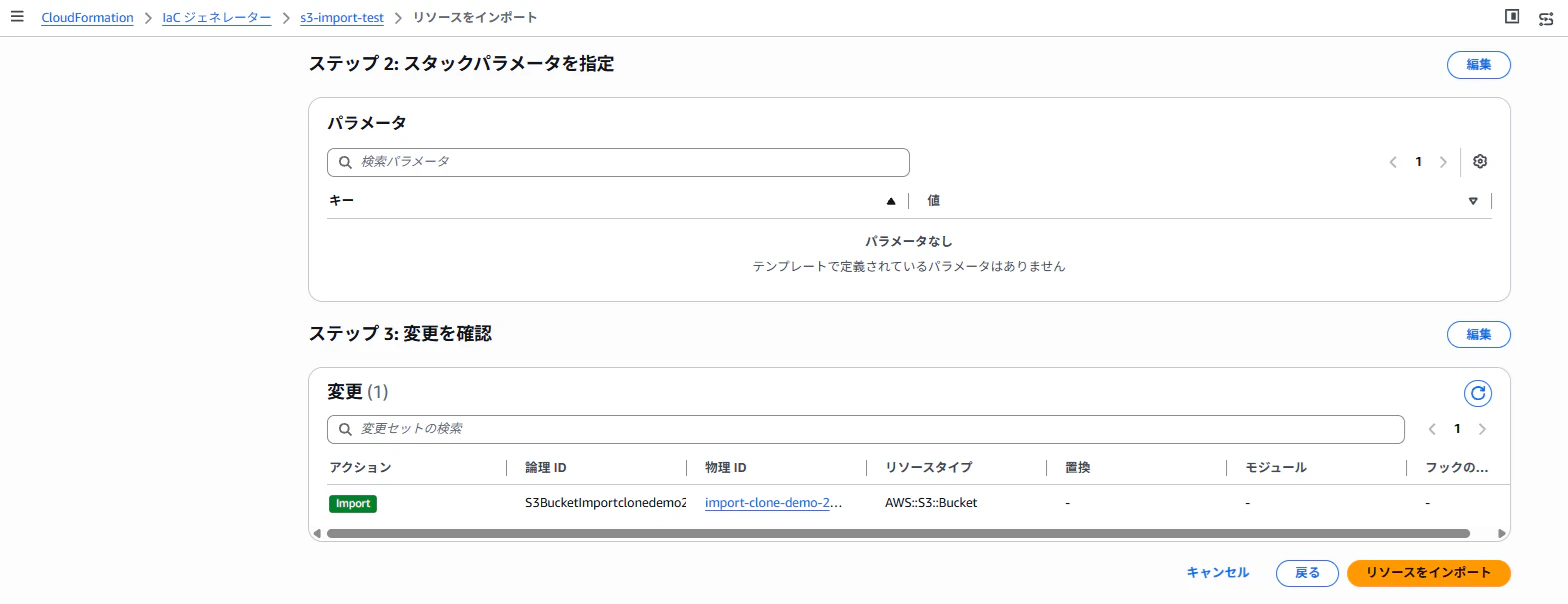1568x604 pixels.
Task: Click the changes table horizontal scrollbar
Action: pyautogui.click(x=898, y=534)
